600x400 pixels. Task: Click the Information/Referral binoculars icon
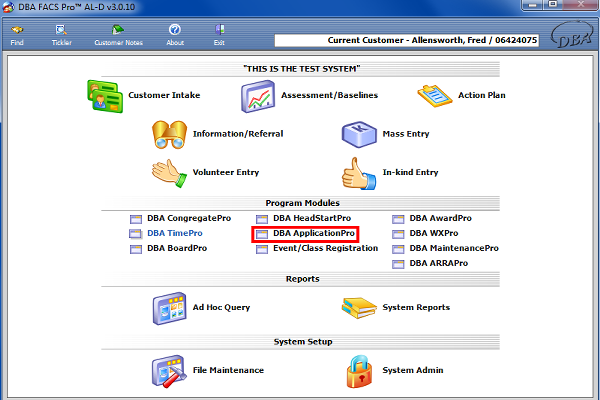(170, 134)
